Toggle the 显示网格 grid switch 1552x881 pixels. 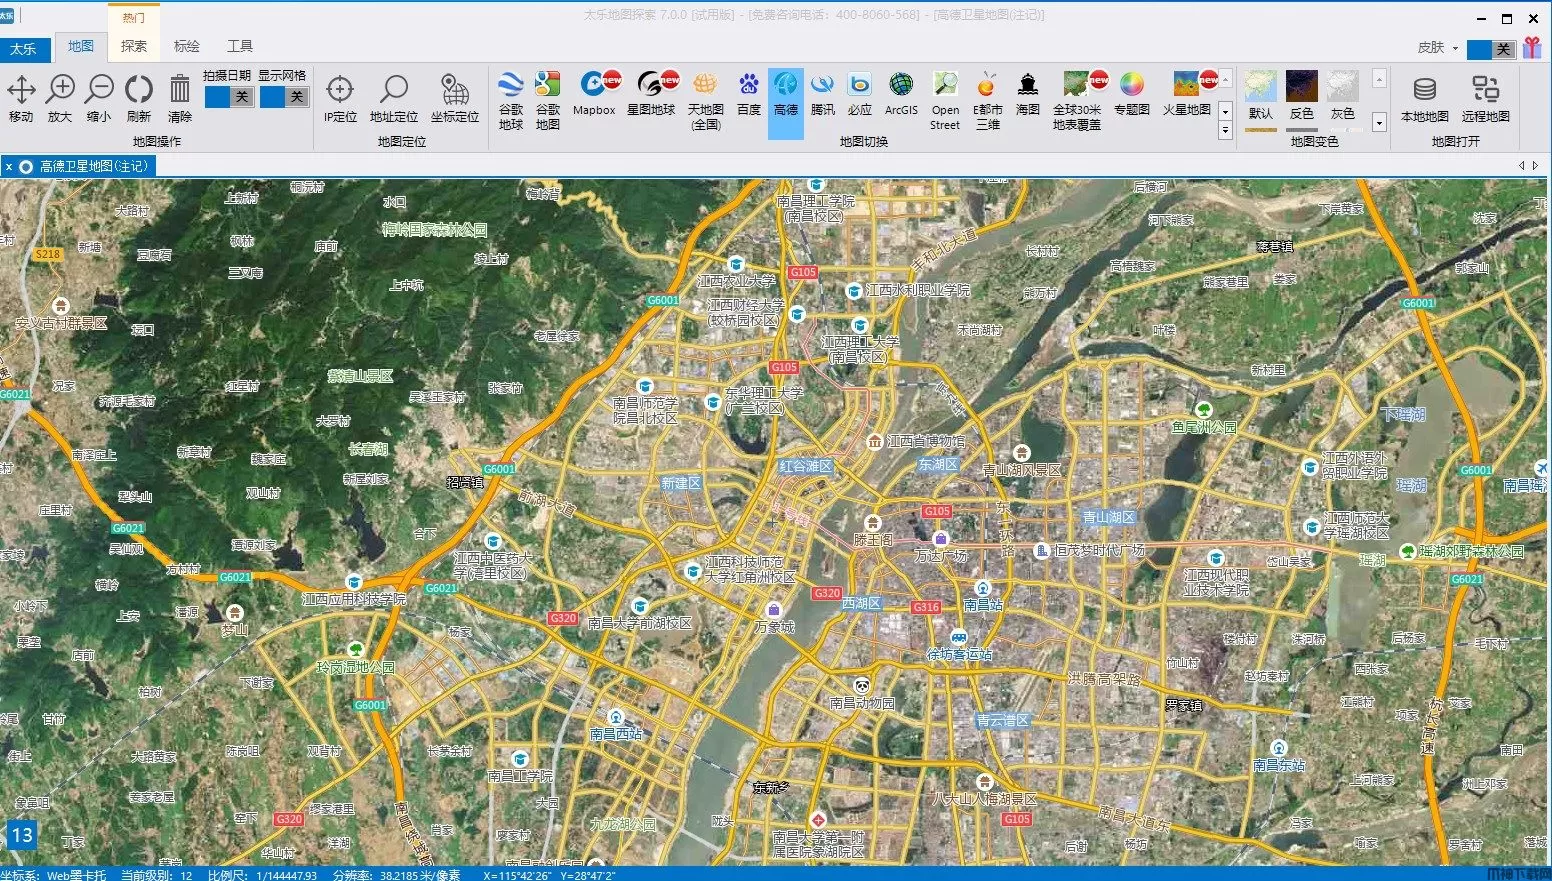(283, 97)
